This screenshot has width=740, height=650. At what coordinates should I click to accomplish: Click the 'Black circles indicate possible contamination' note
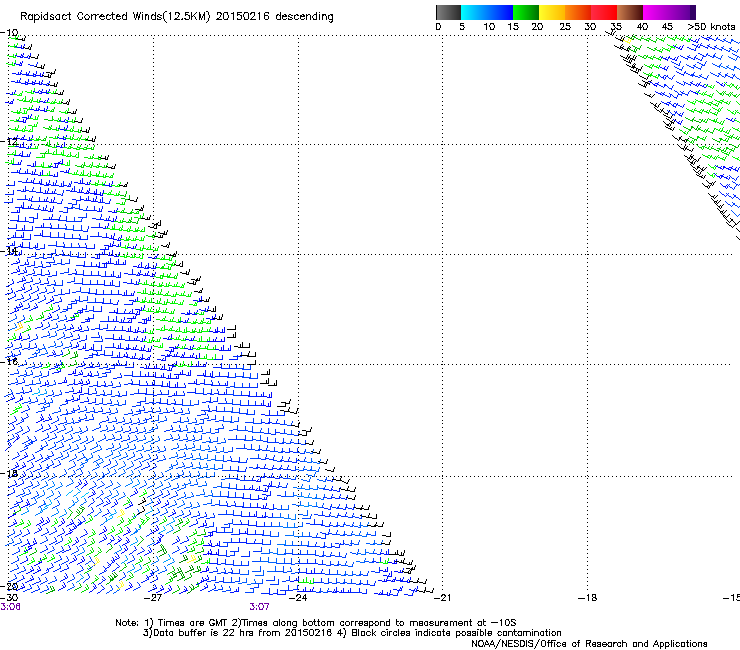449,633
